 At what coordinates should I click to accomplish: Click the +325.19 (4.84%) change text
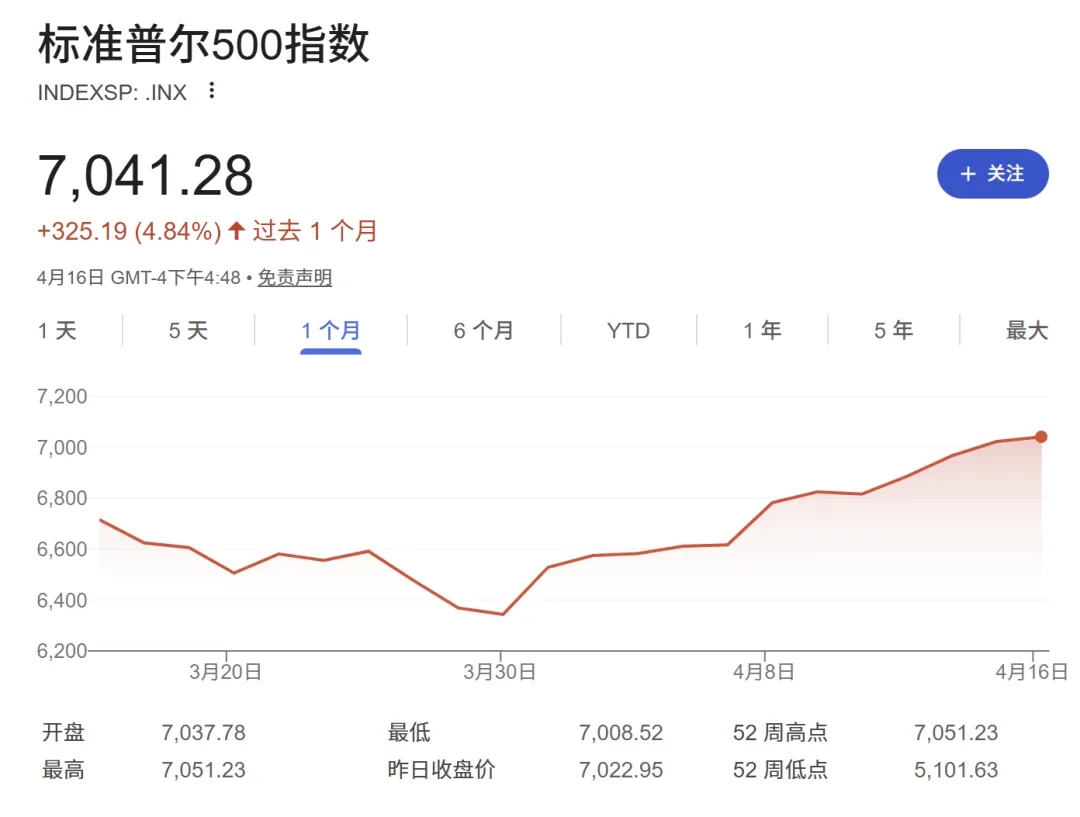pyautogui.click(x=129, y=231)
